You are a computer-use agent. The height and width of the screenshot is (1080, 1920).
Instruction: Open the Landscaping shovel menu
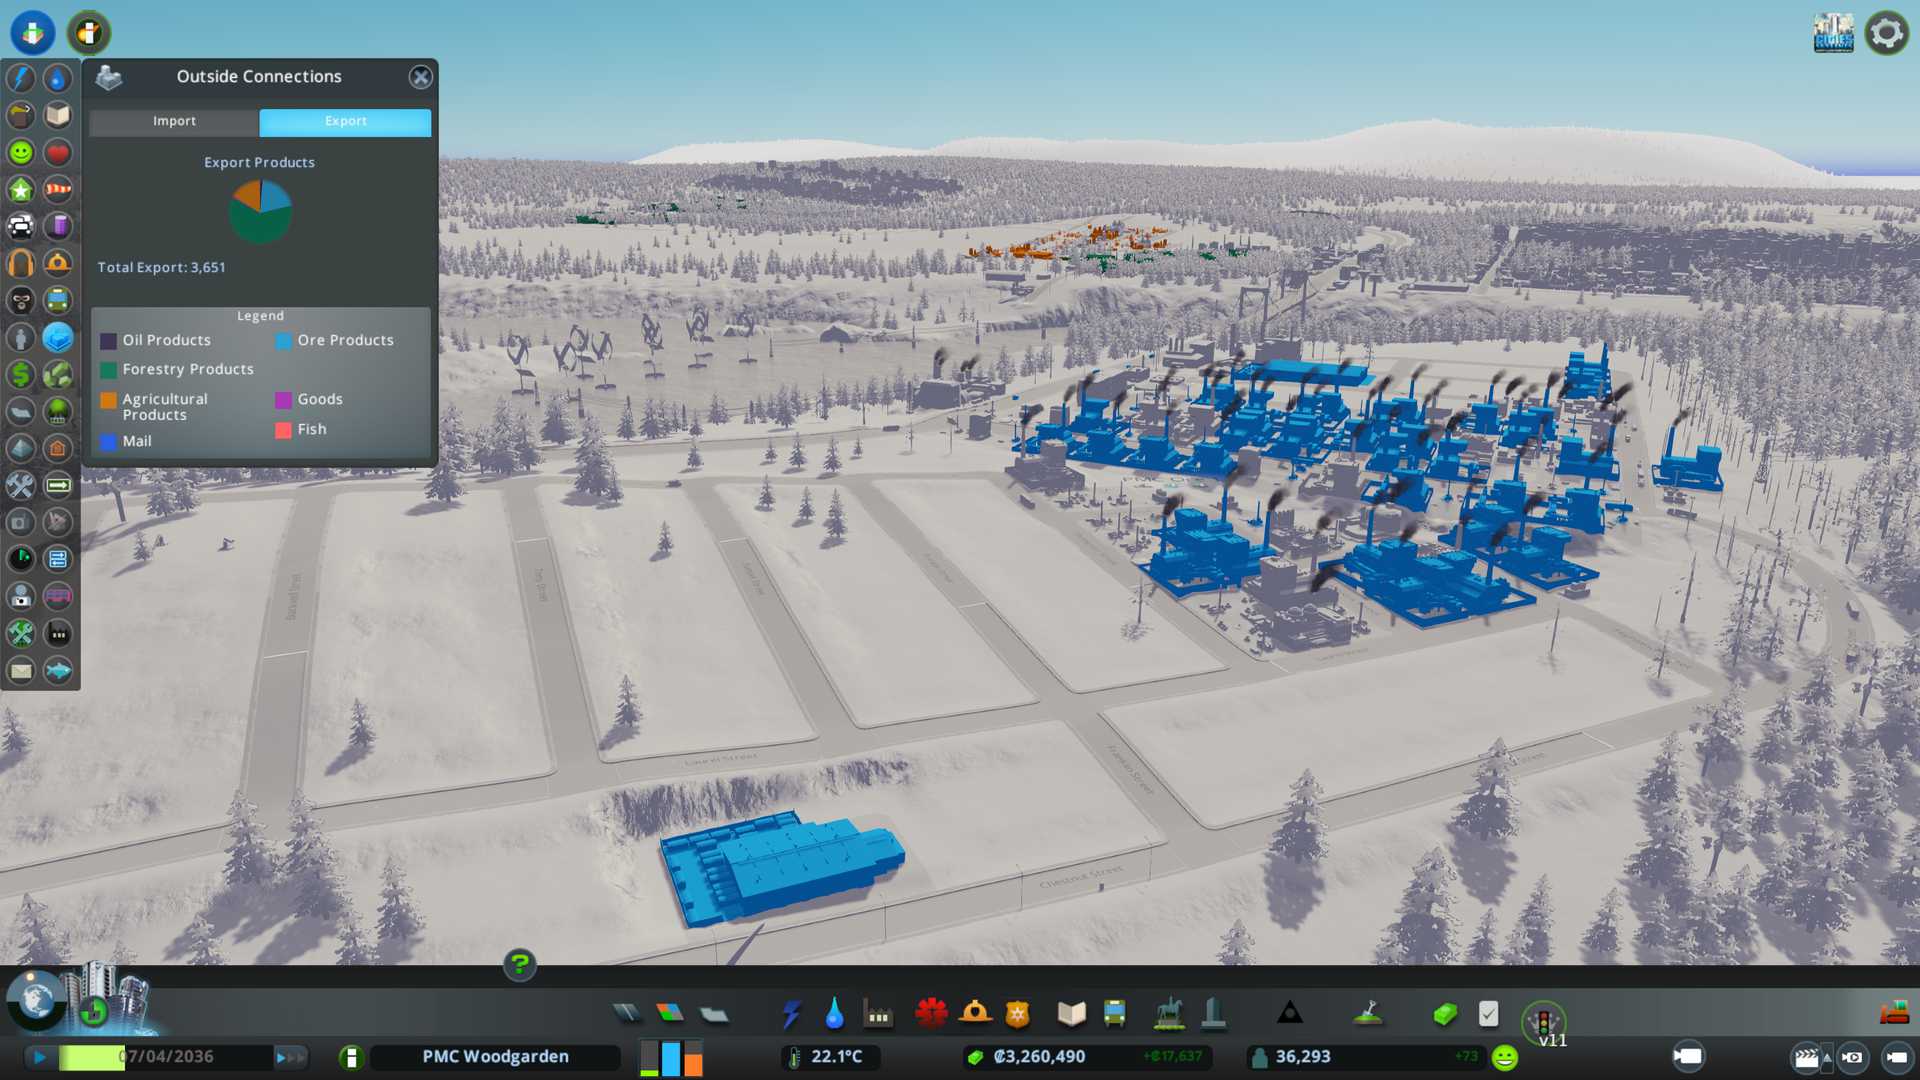click(x=1367, y=1014)
